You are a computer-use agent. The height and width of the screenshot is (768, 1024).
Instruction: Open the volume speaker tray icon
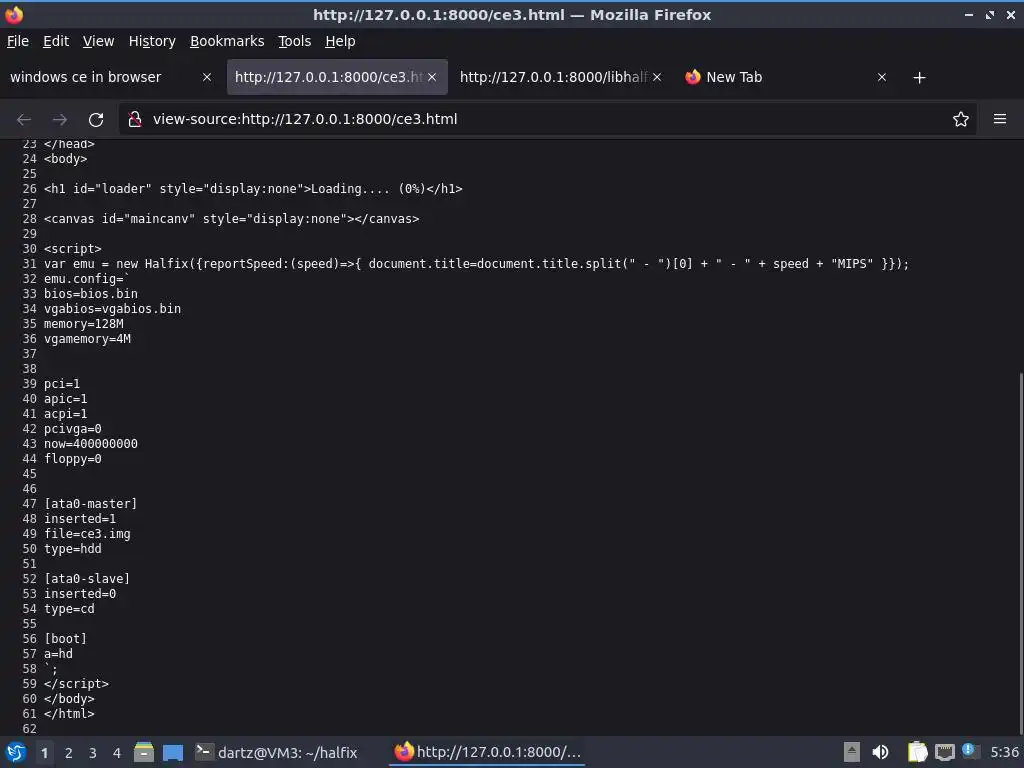click(880, 752)
